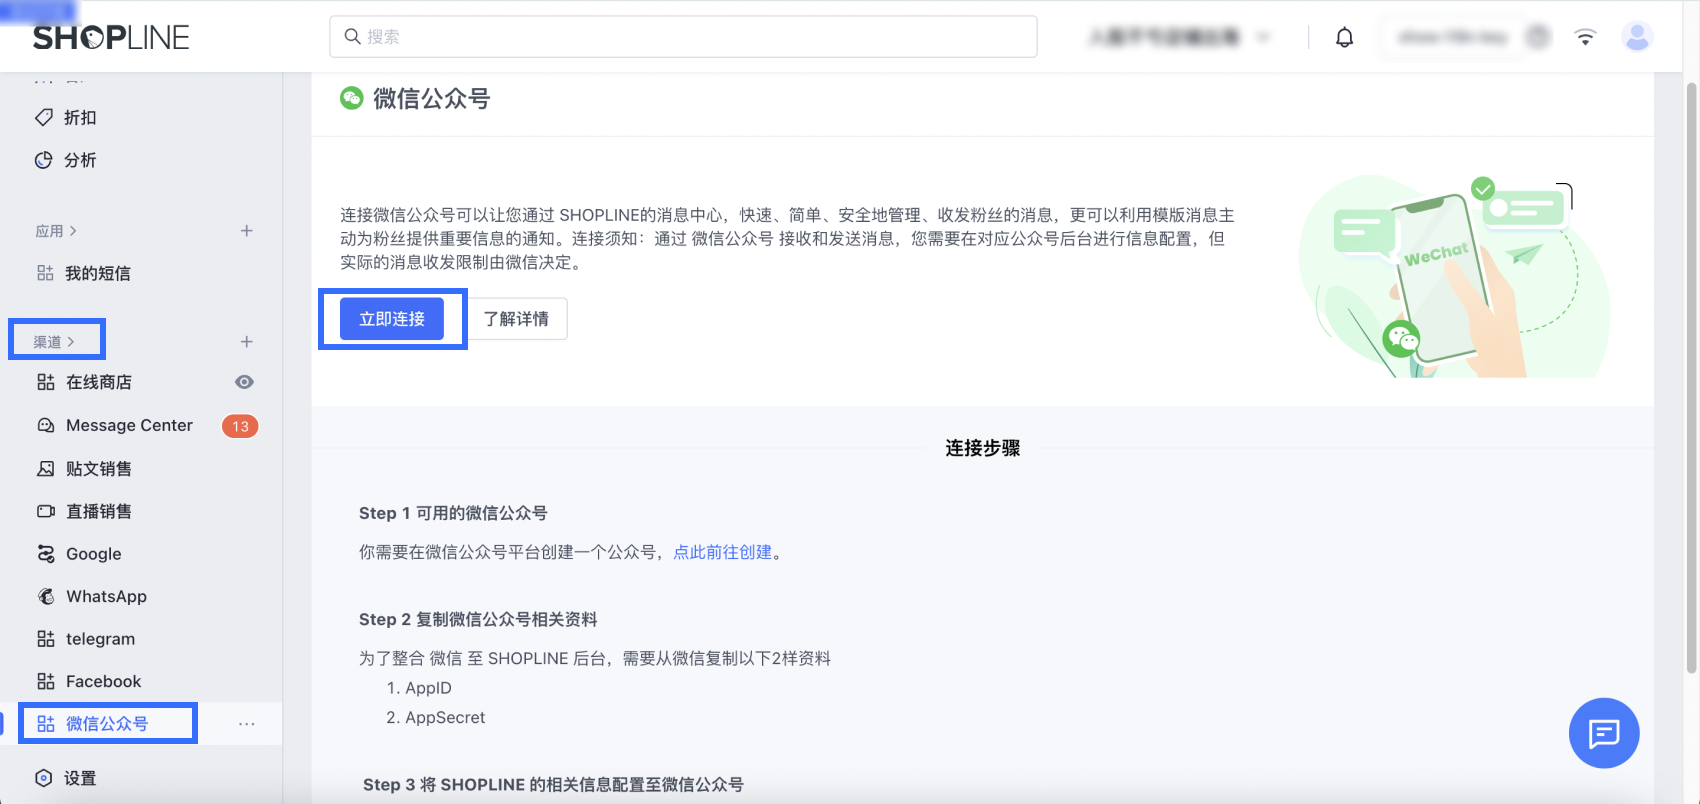Viewport: 1700px width, 804px height.
Task: Click the green WeChat header icon
Action: point(352,98)
